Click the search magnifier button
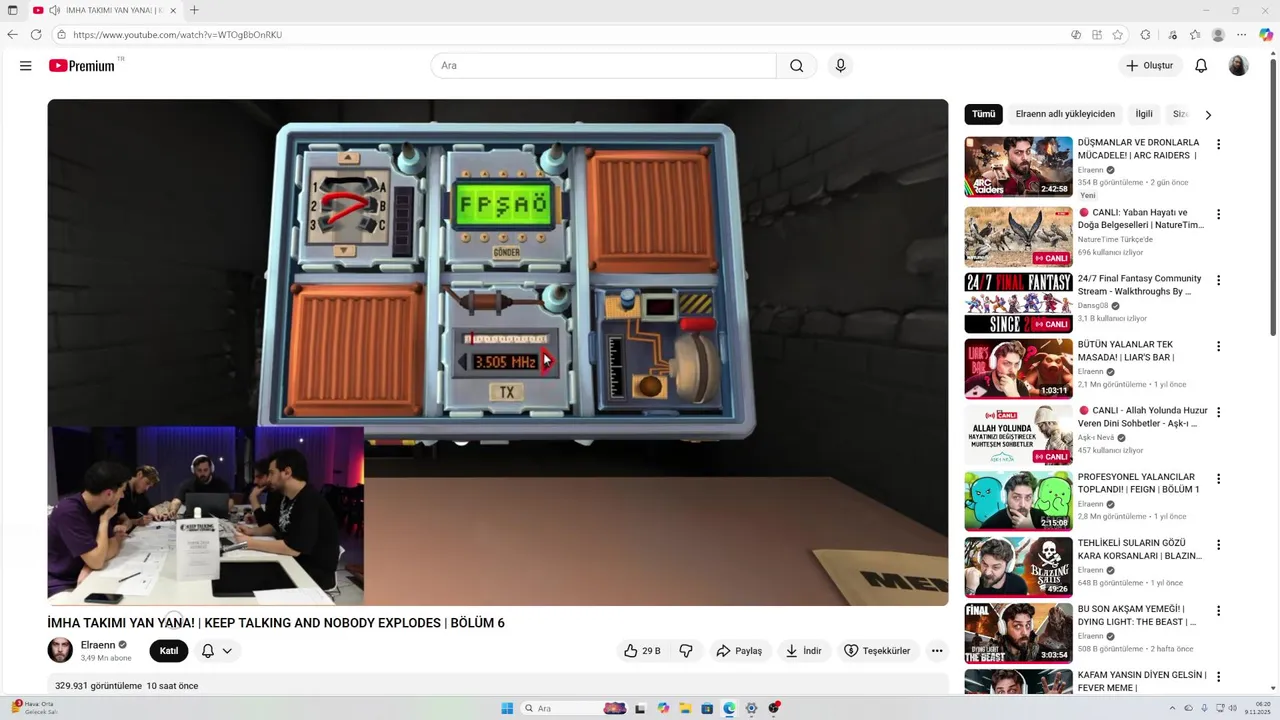The image size is (1280, 720). 796,66
